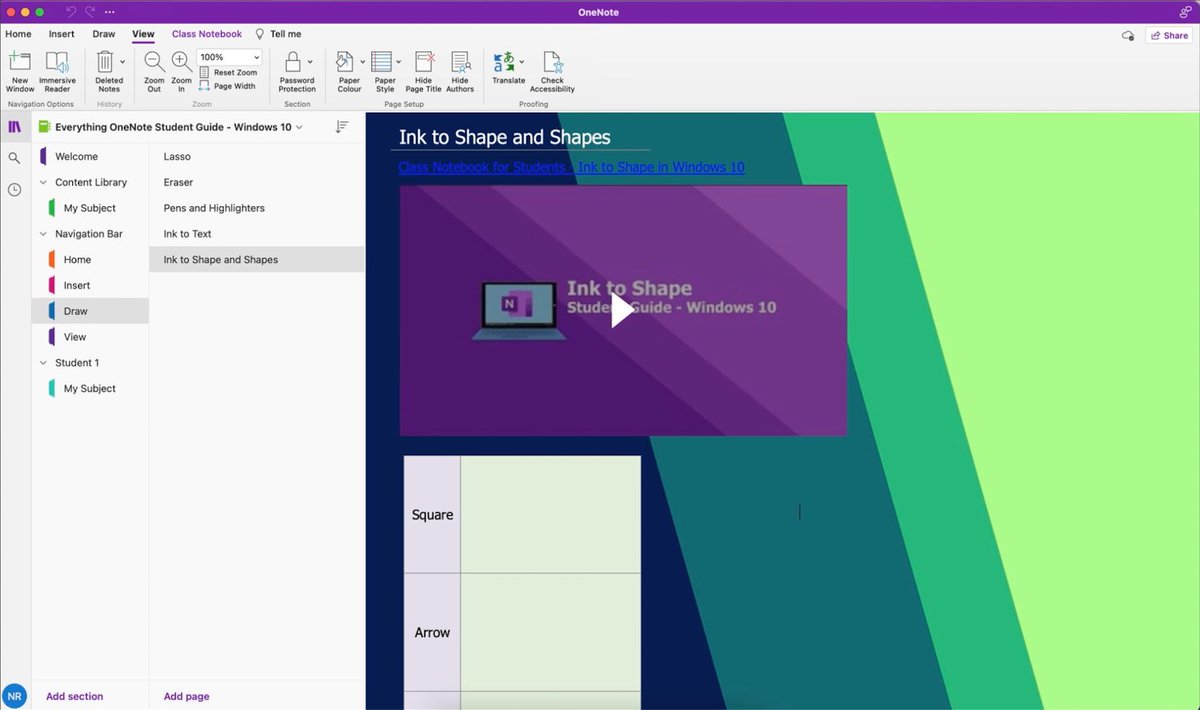Click the Ink to Shape and Shapes page title

[504, 137]
